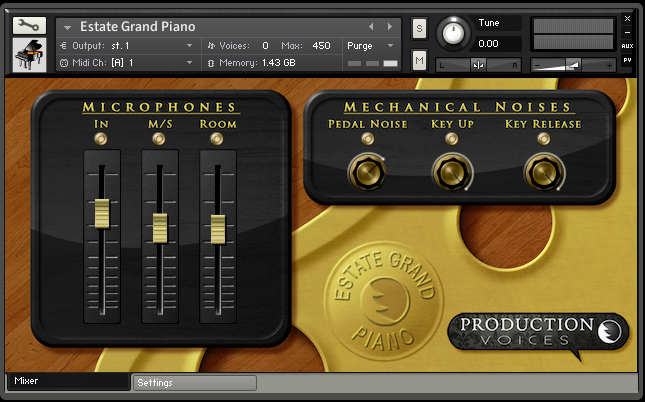Decrease volume with minus icon
This screenshot has height=402, width=645.
(538, 65)
